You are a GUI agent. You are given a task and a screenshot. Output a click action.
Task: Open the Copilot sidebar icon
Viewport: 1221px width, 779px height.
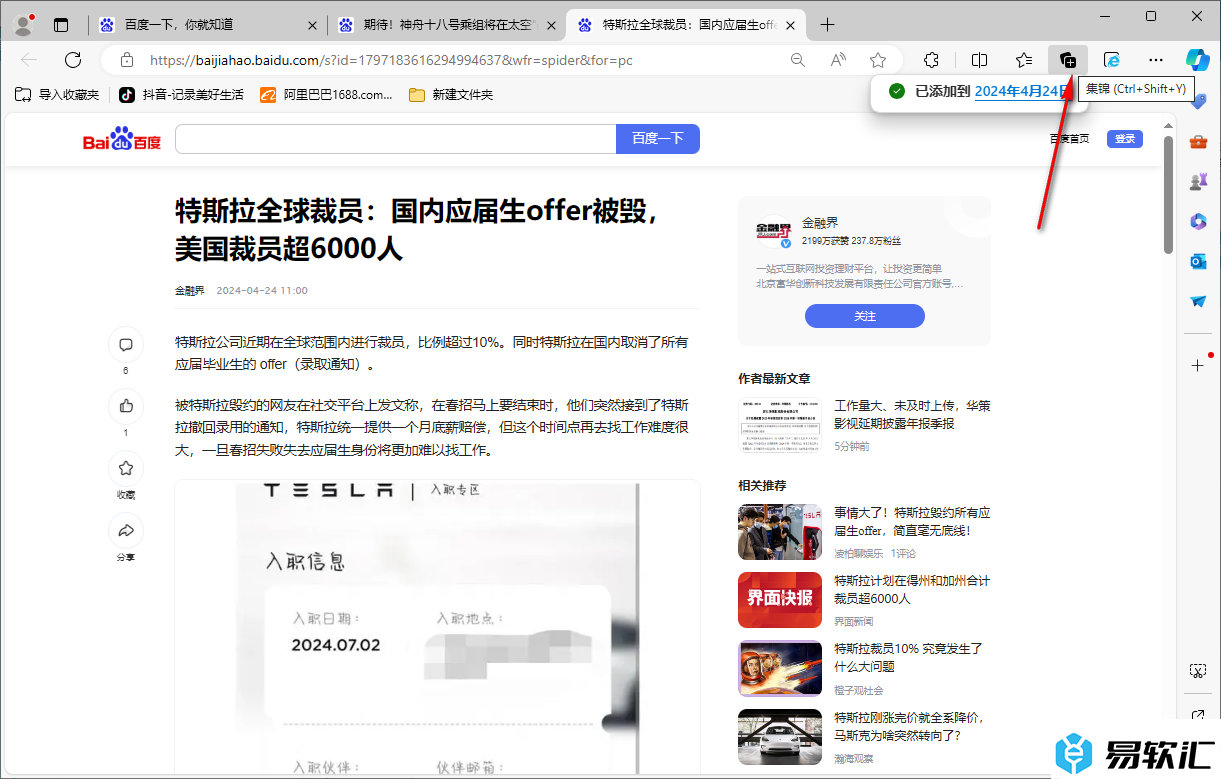coord(1198,60)
